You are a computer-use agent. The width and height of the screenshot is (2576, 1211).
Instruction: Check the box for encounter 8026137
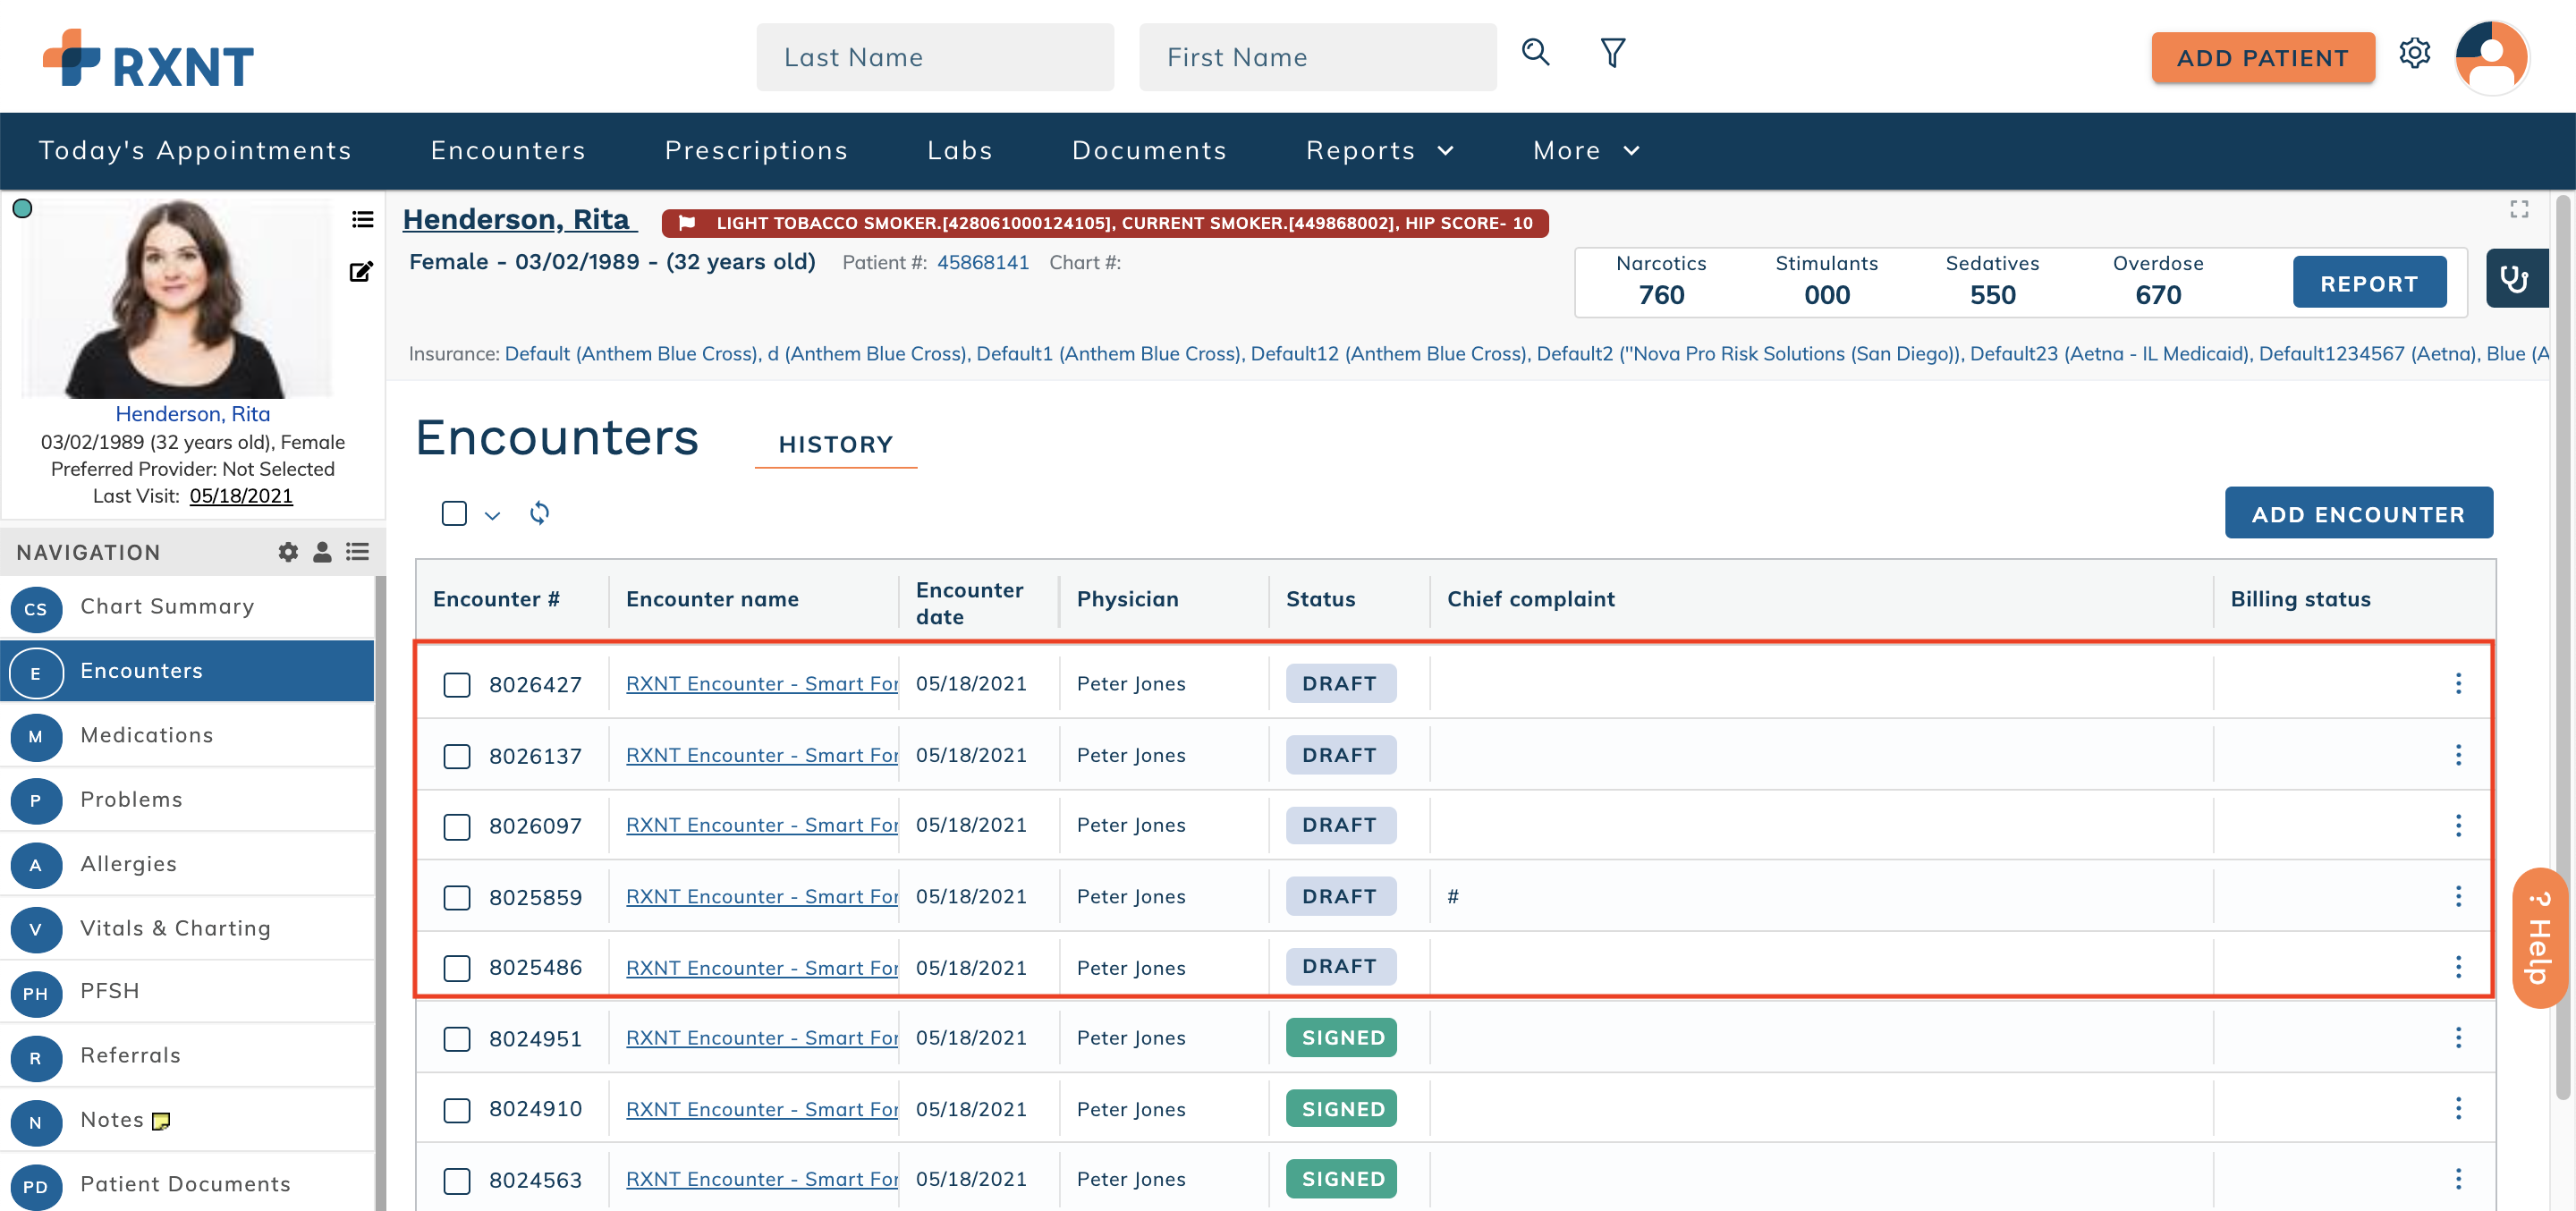click(457, 756)
